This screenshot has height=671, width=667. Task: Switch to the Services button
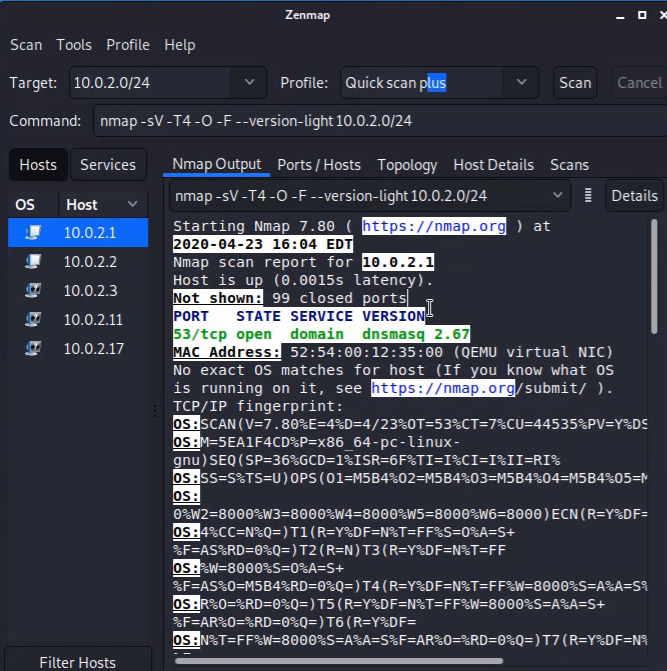click(108, 165)
